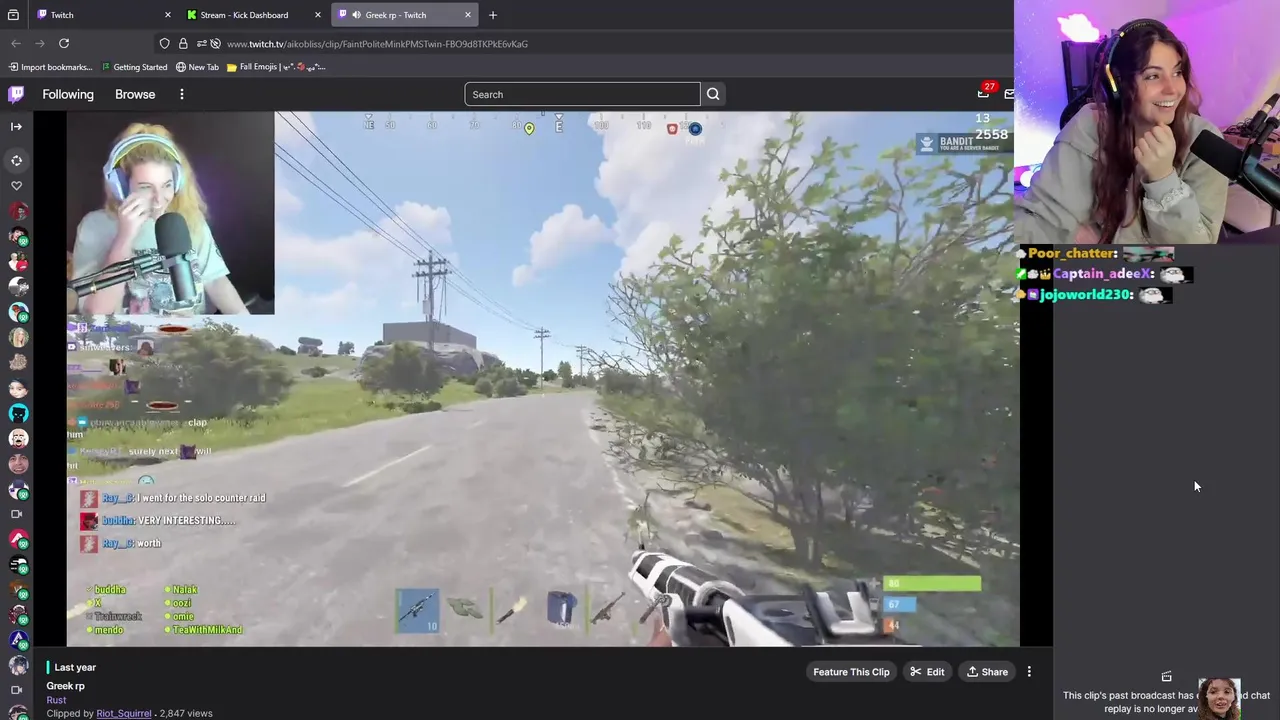Click into the Twitch Search field
Viewport: 1280px width, 720px height.
click(582, 94)
